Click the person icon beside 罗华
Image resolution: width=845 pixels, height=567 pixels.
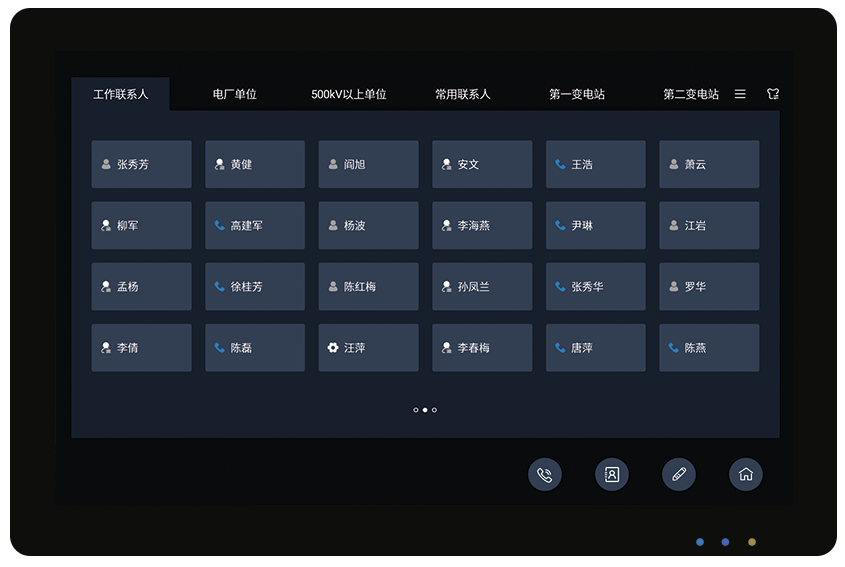674,287
